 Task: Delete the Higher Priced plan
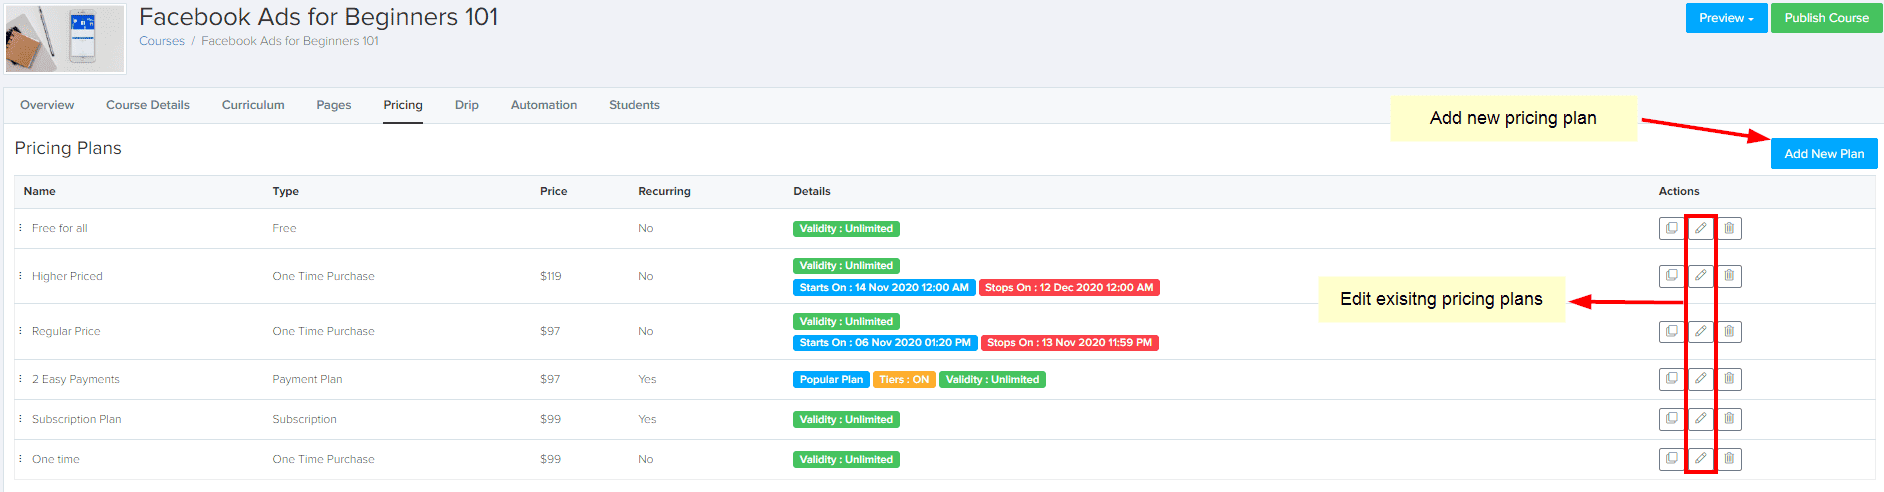pos(1729,275)
